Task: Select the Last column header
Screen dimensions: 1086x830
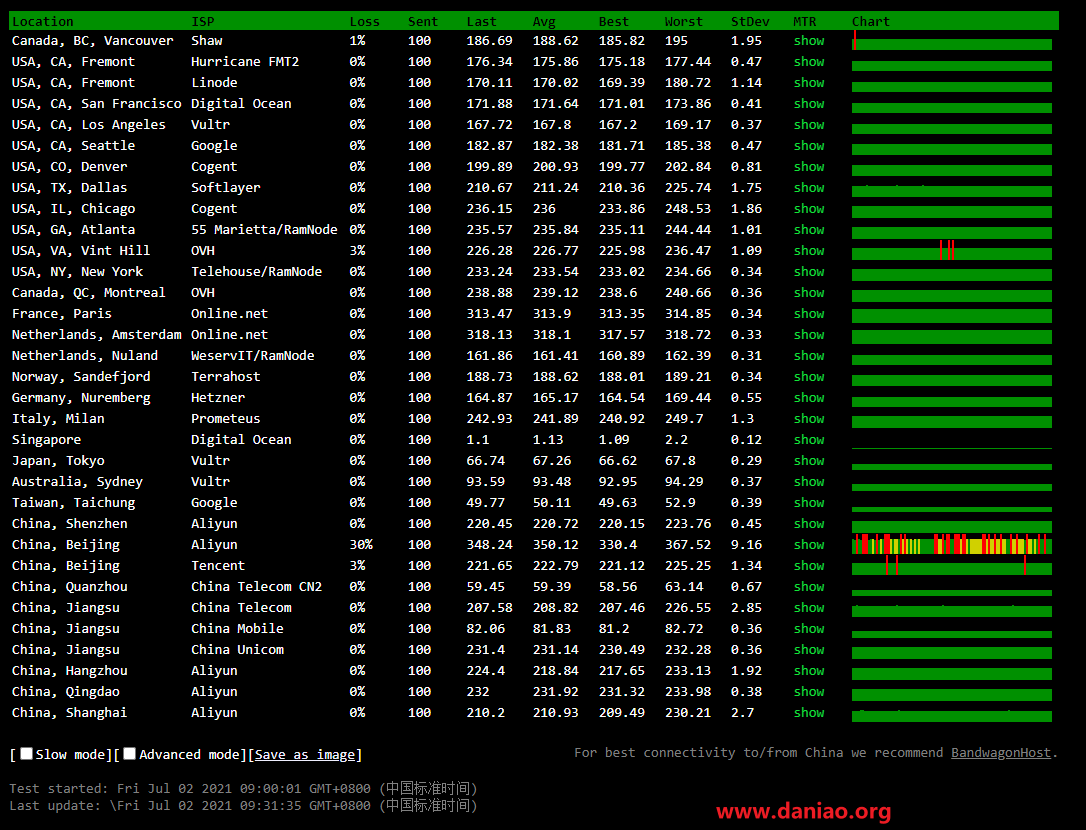Action: pos(481,21)
